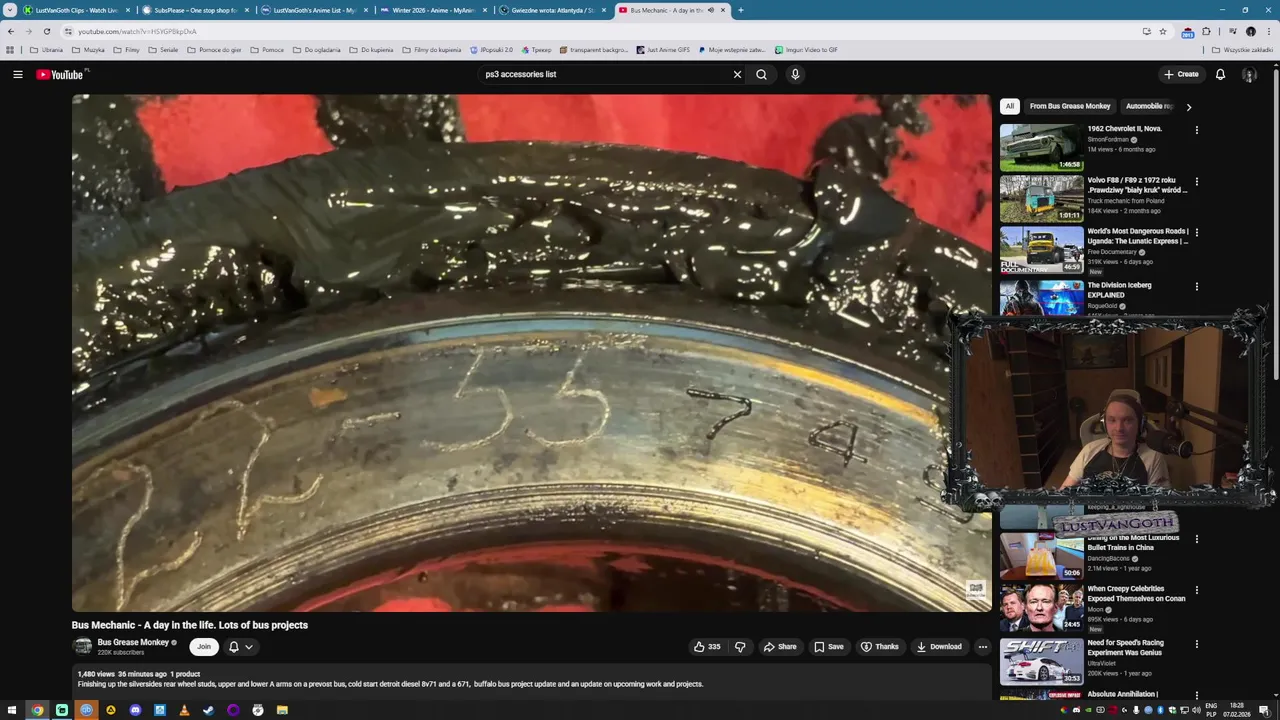Switch to SubsPlease browser tab
Viewport: 1280px width, 720px height.
(194, 10)
